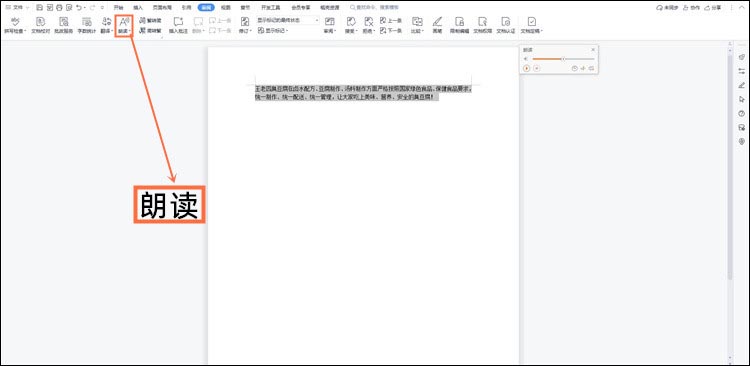This screenshot has height=366, width=750.
Task: Switch to the 页面布局 tab
Action: click(x=162, y=8)
